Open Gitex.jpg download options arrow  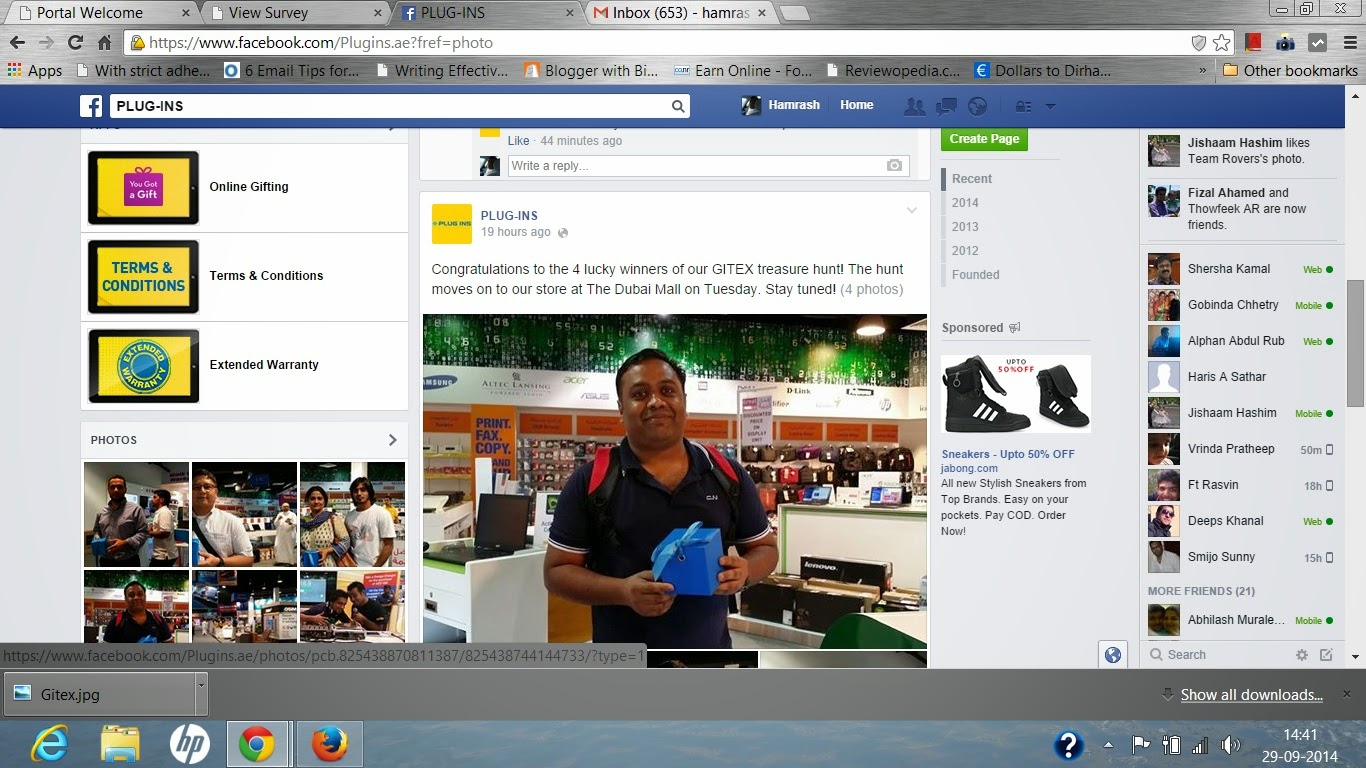201,685
